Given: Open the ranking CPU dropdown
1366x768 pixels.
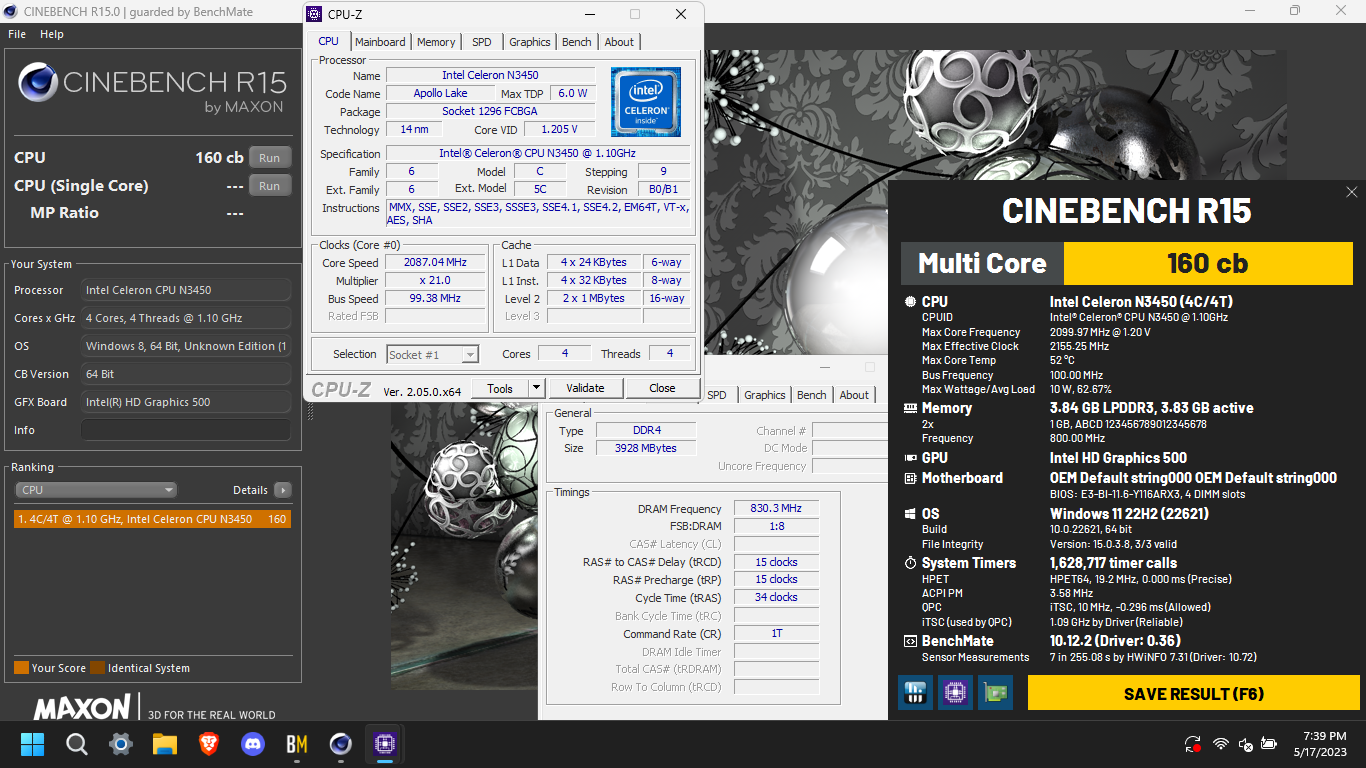Looking at the screenshot, I should coord(96,490).
